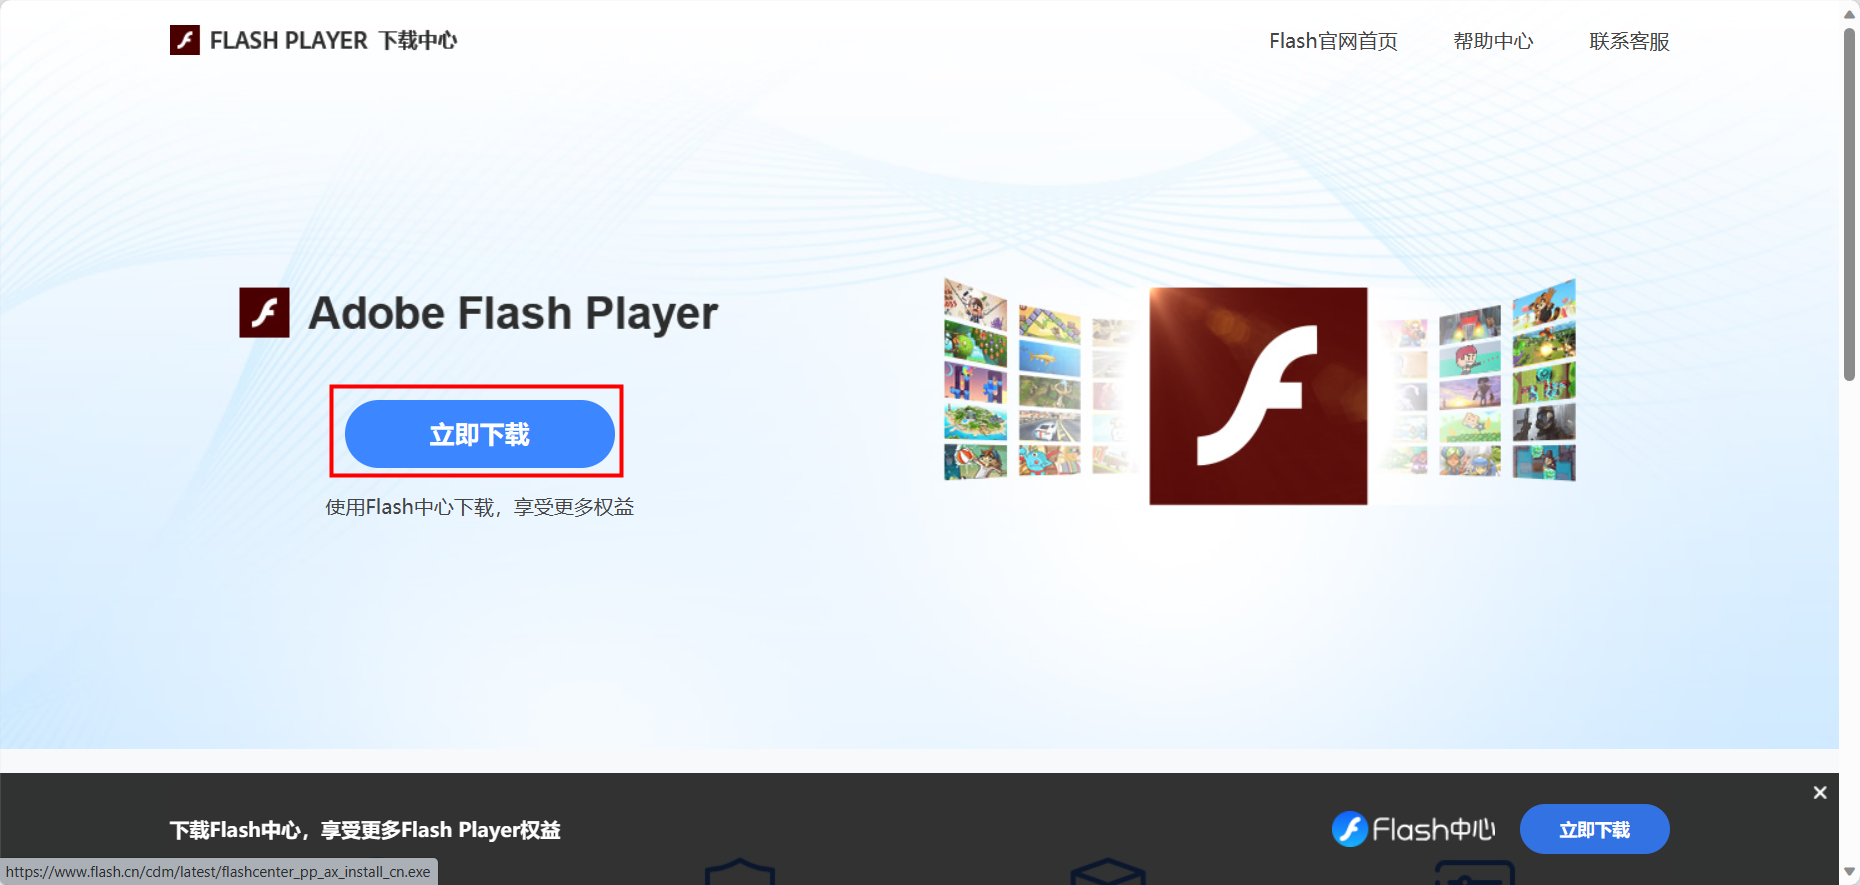Open 帮助中心 from the top navigation
Screen dimensions: 1860x885
click(x=1493, y=41)
